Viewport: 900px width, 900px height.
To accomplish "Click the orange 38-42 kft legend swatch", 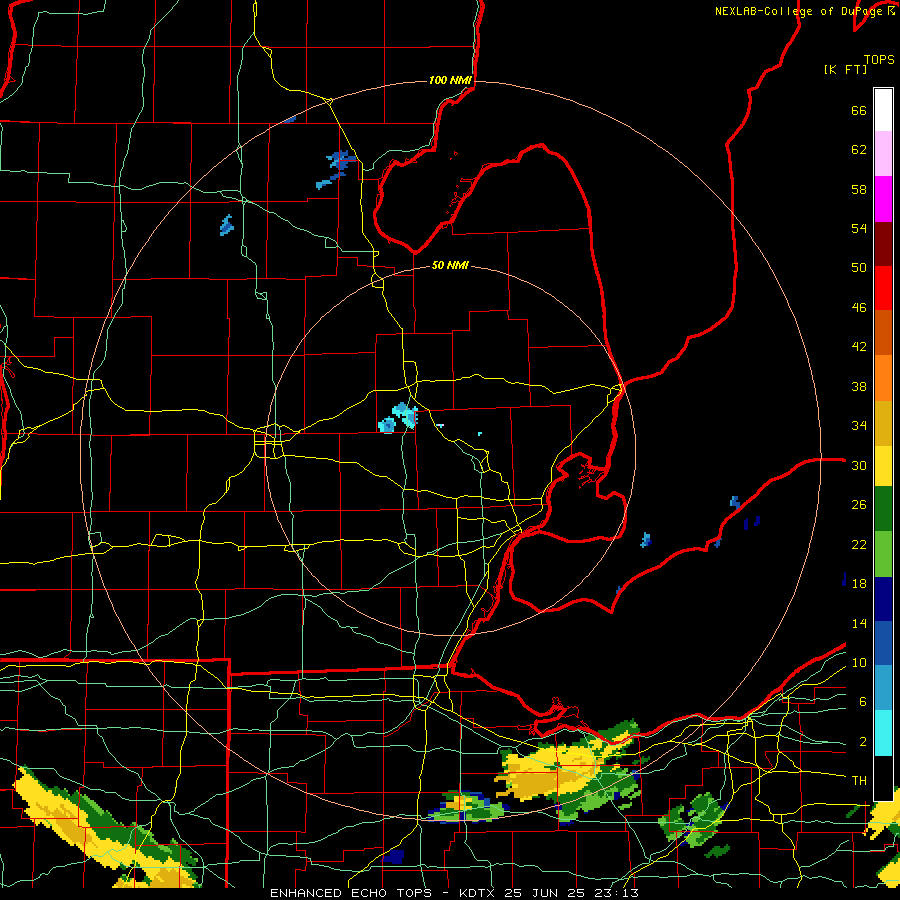I will tap(883, 377).
